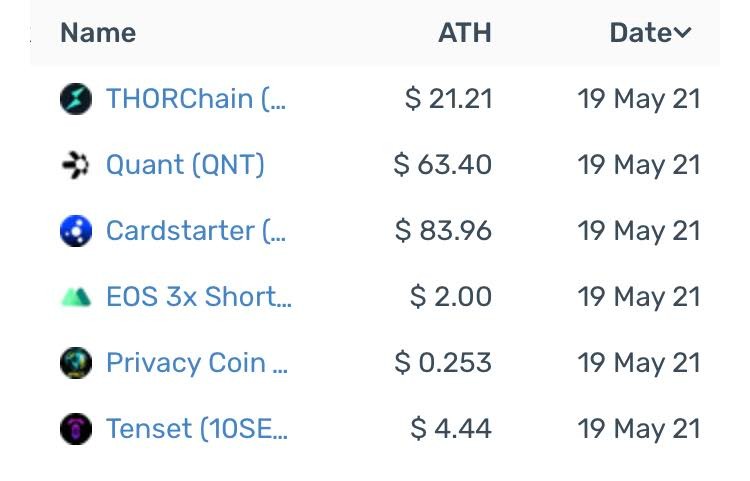
Task: Sort by the Date column header
Action: click(x=641, y=33)
